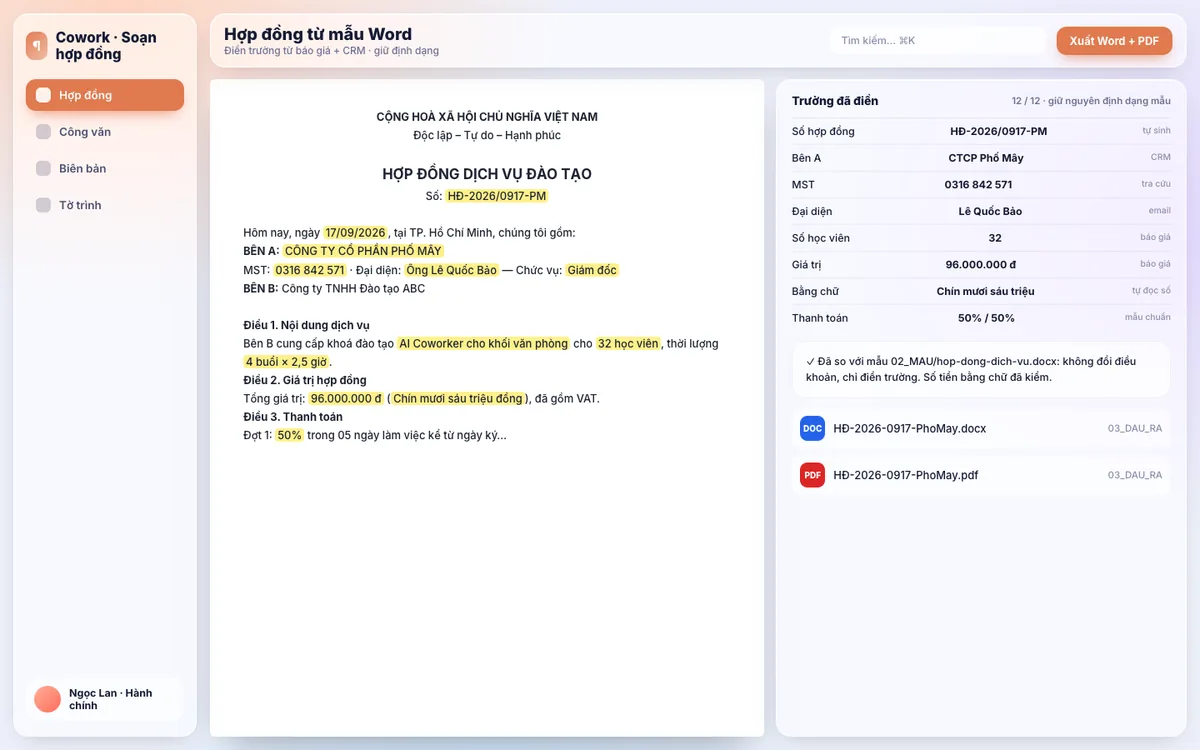
Task: Click the square icon beside Hợp đồng
Action: [43, 95]
